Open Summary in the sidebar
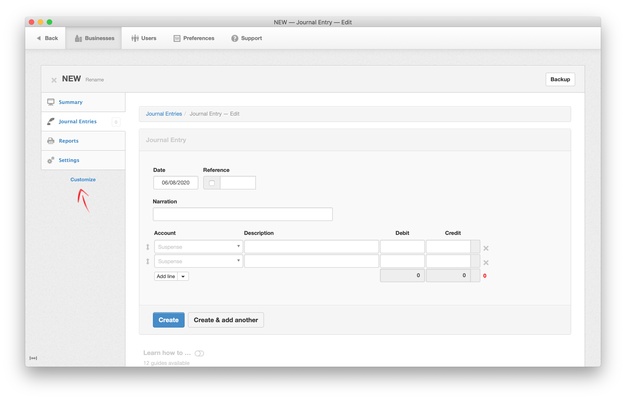Screen dimensions: 626x400 tap(83, 102)
